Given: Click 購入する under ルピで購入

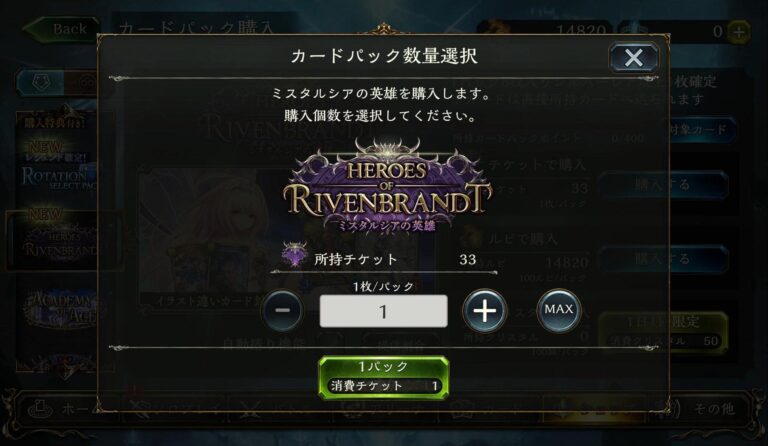Looking at the screenshot, I should pos(663,258).
